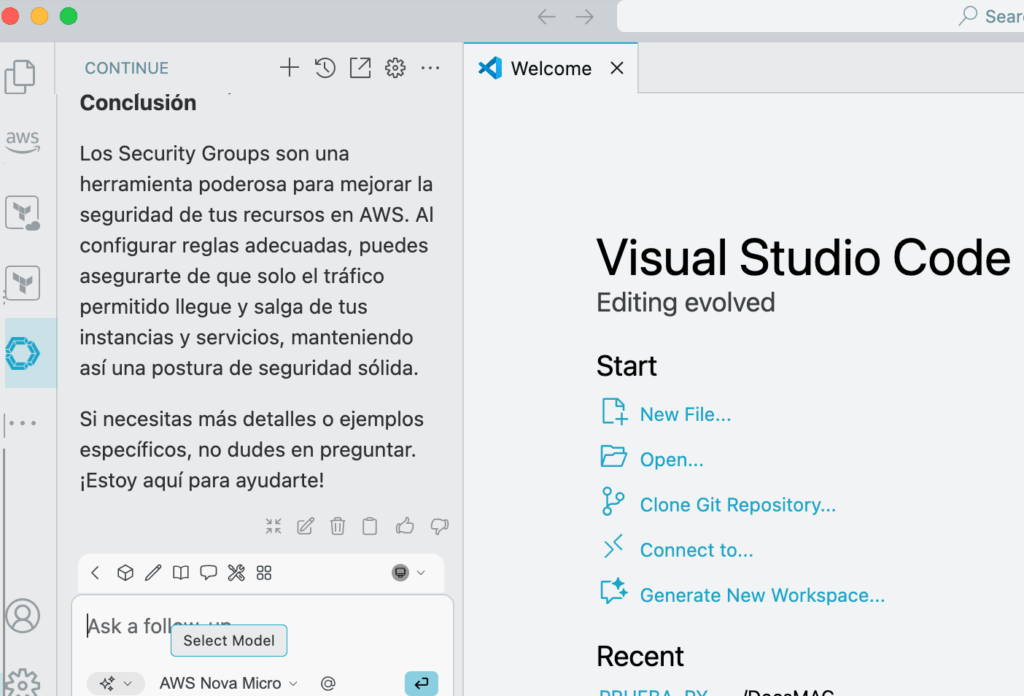Open the mode selector with the sparkle icon

(x=116, y=683)
